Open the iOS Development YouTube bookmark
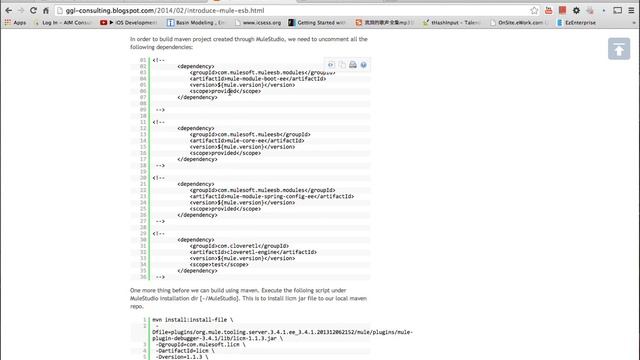Viewport: 640px width, 360px height. pyautogui.click(x=129, y=23)
